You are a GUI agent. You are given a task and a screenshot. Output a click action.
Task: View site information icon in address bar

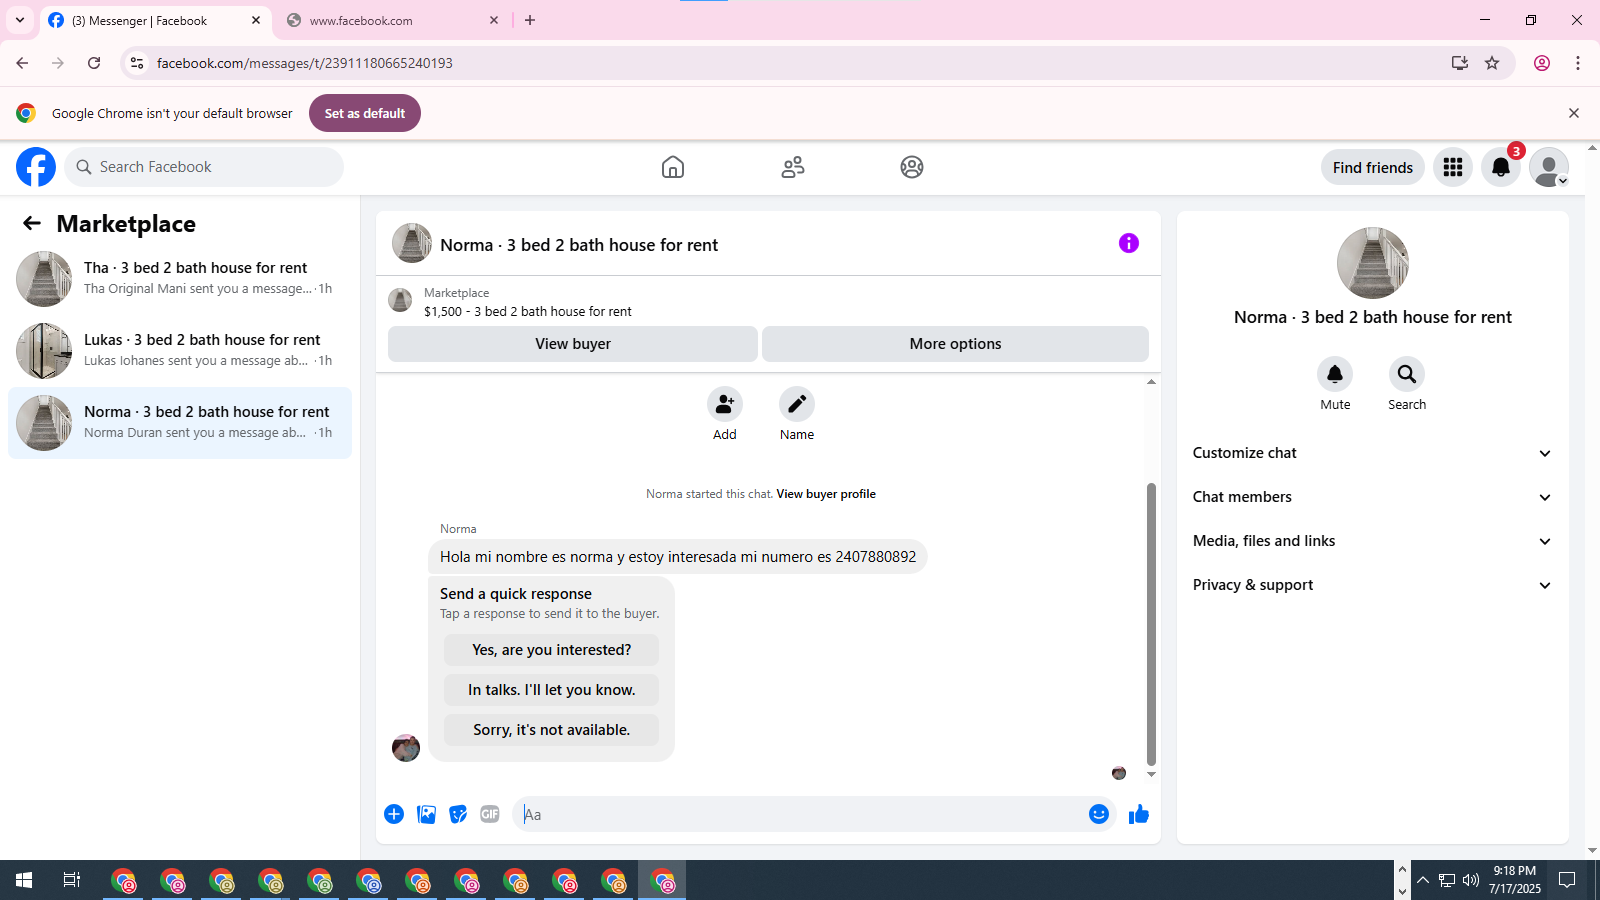tap(137, 63)
